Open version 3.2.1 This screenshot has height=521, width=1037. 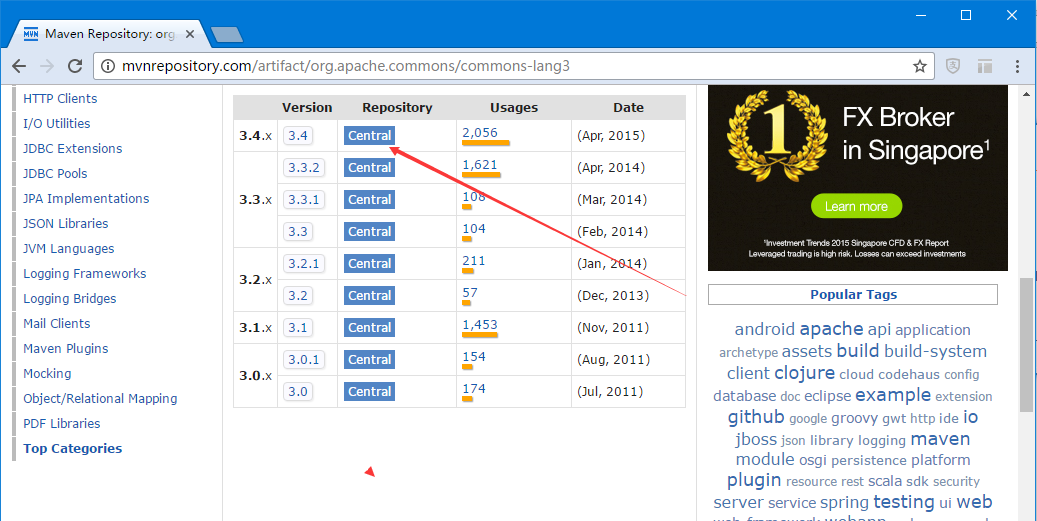point(304,263)
